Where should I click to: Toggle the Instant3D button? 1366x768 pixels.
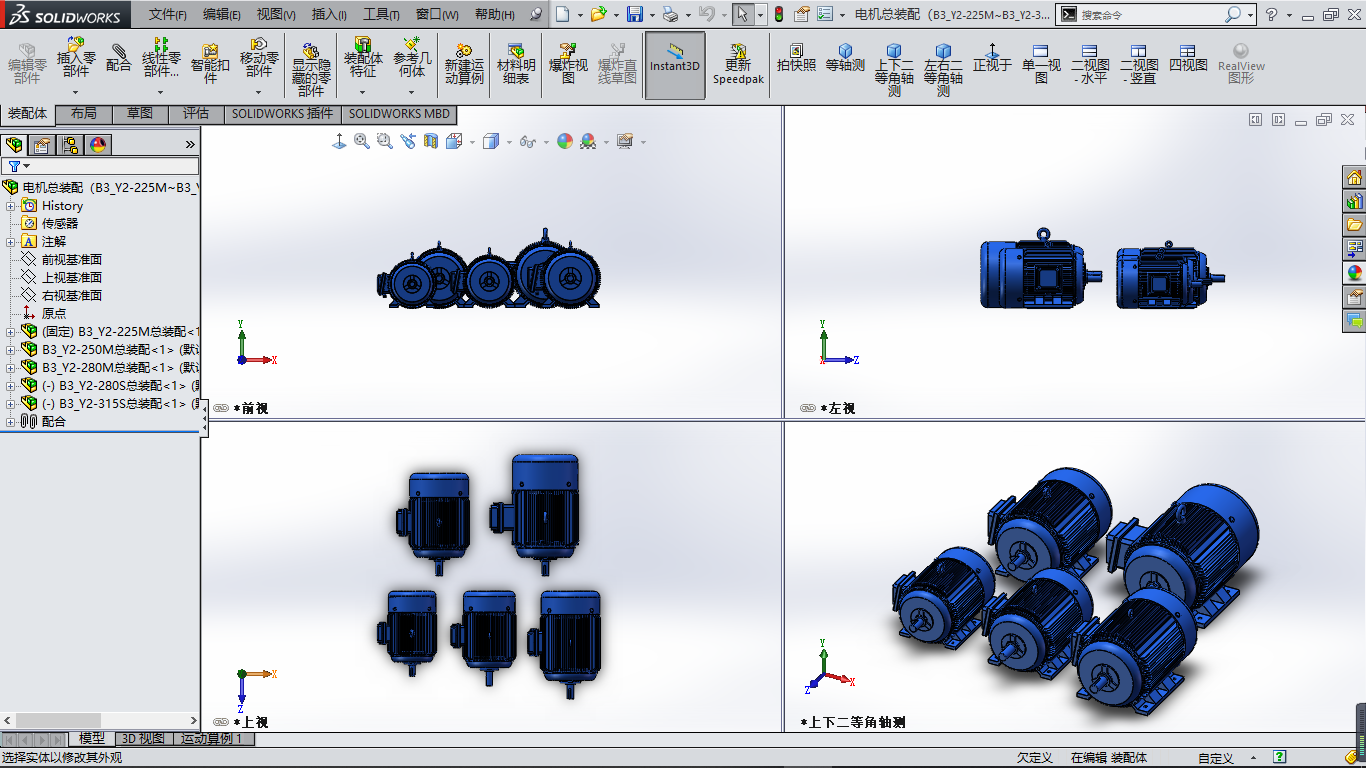click(x=675, y=65)
